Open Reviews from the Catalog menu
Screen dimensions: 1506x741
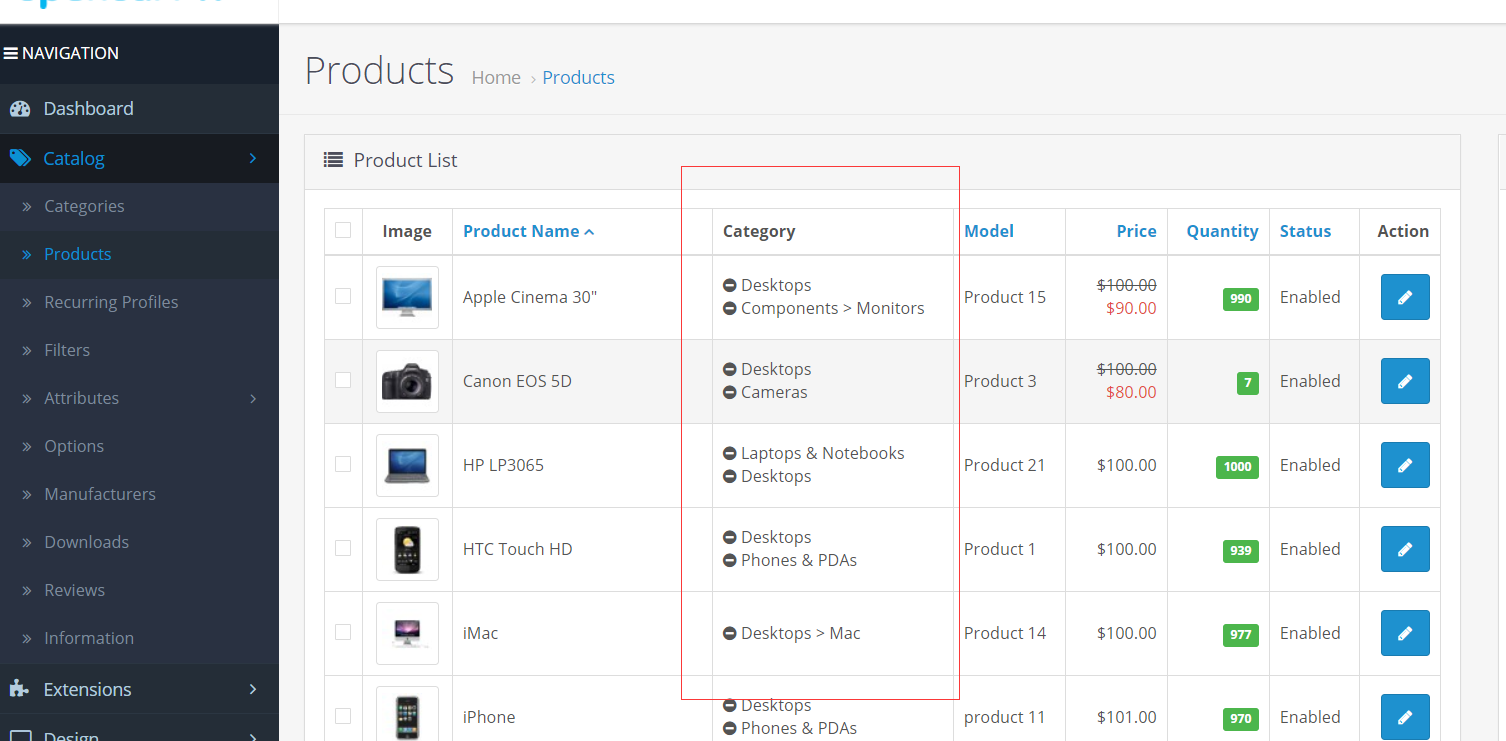tap(75, 589)
